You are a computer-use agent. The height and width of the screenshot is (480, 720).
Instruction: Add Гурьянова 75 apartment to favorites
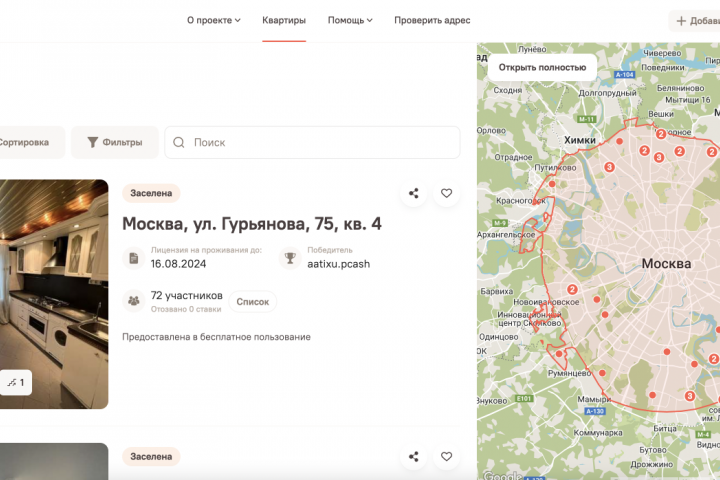pos(446,193)
